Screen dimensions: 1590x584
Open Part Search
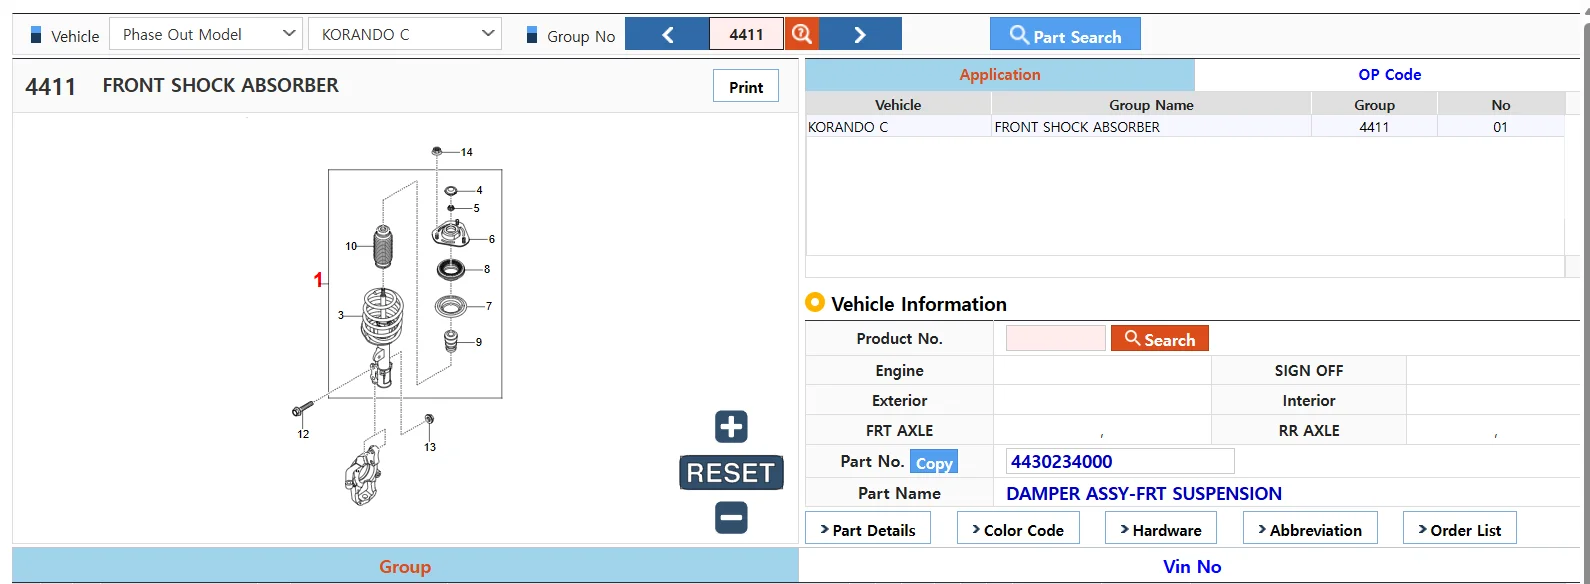(x=1065, y=35)
